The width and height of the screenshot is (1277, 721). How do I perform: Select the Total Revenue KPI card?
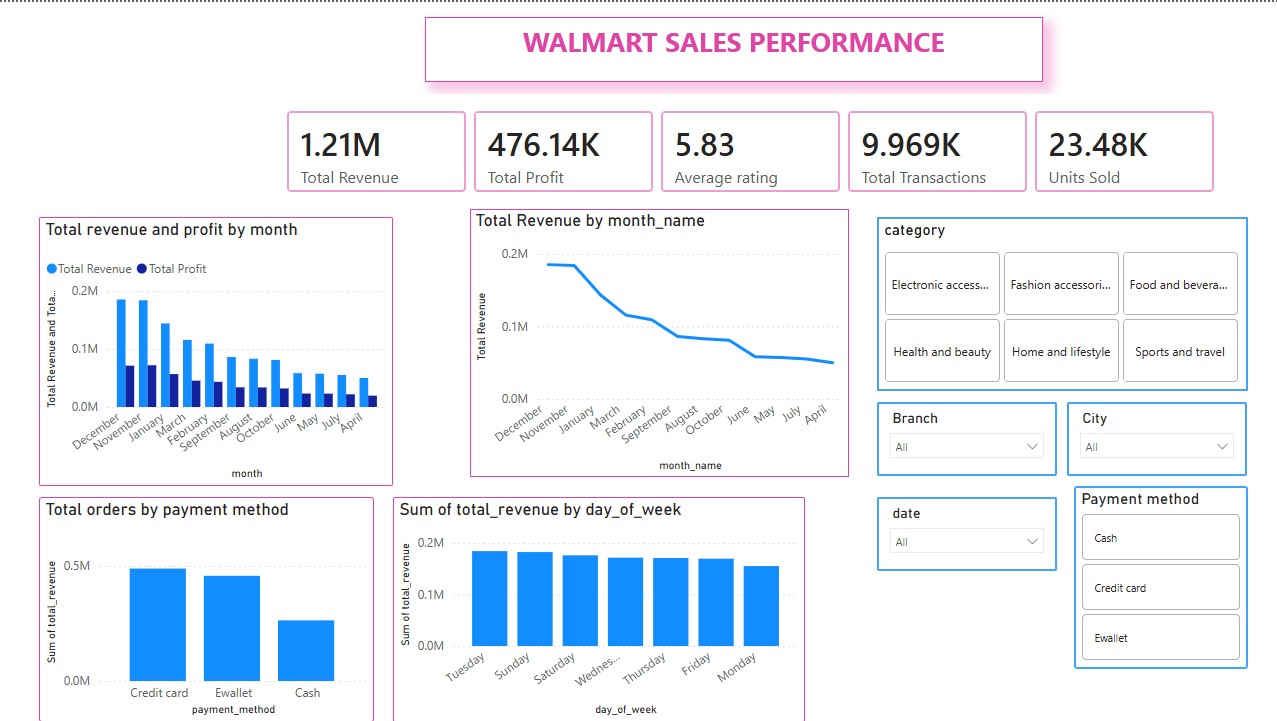pyautogui.click(x=376, y=151)
